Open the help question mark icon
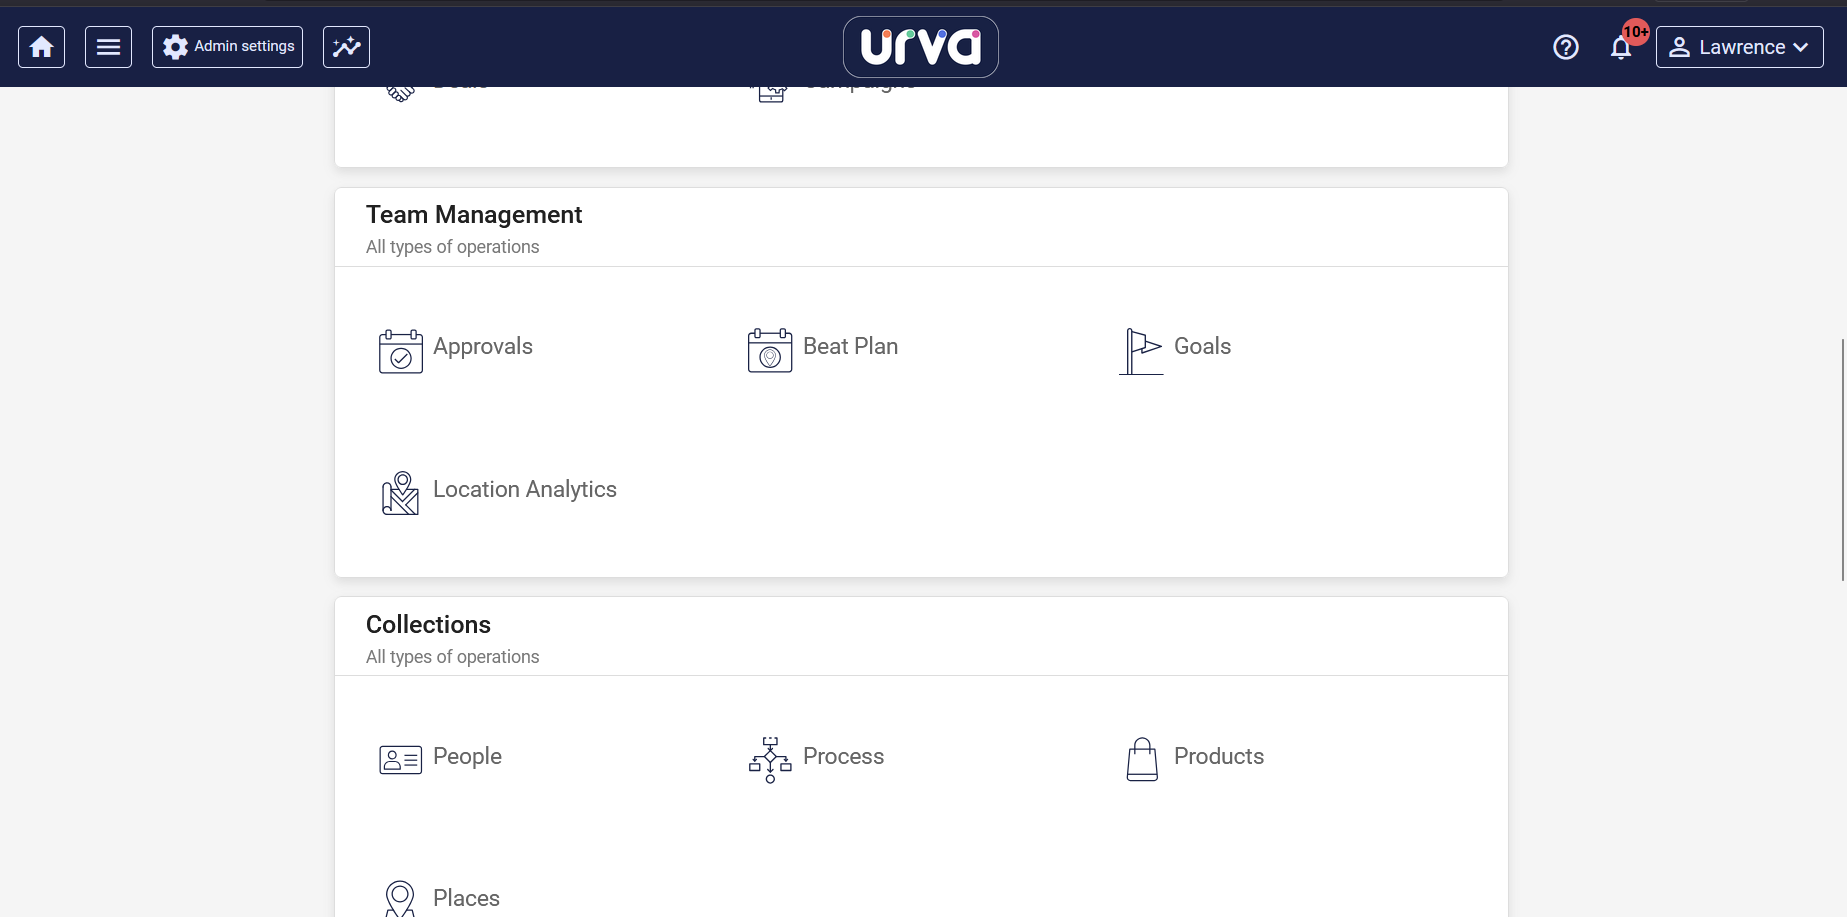Image resolution: width=1847 pixels, height=917 pixels. (x=1565, y=47)
